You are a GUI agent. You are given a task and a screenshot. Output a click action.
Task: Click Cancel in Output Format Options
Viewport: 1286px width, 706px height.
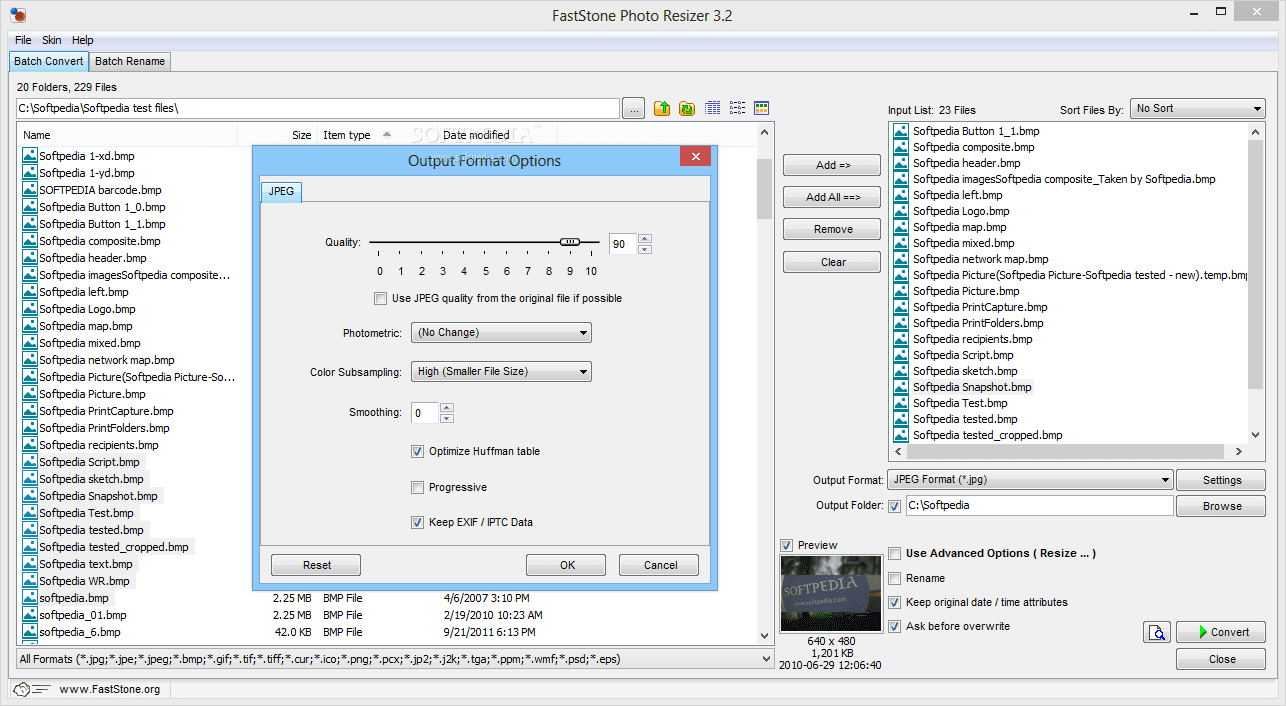coord(660,565)
